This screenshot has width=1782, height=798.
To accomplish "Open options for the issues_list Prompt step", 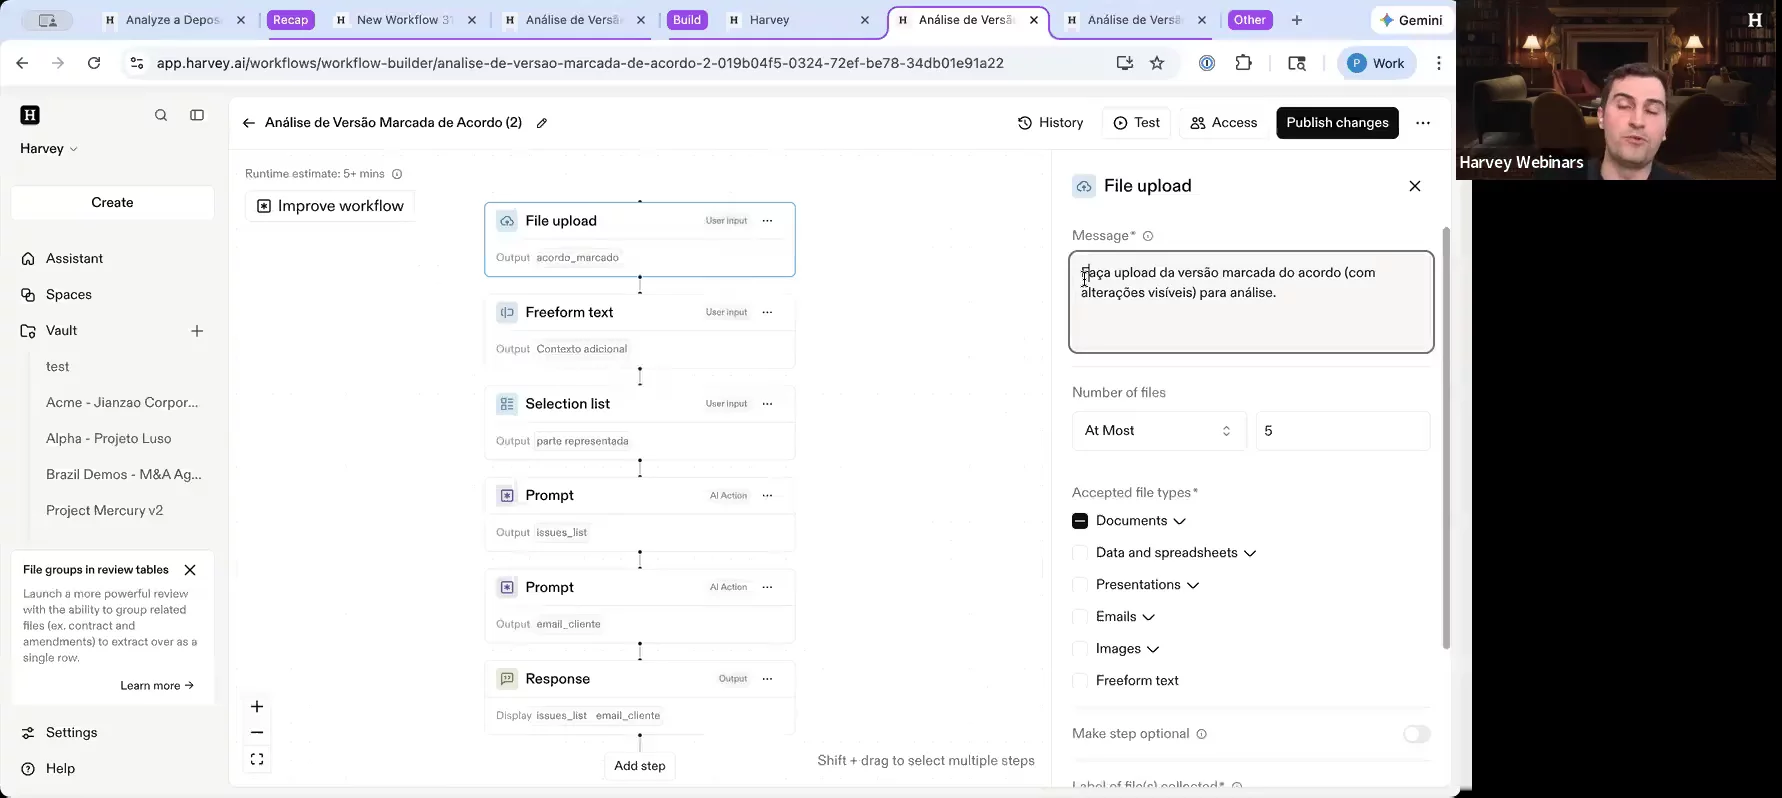I will pos(767,495).
